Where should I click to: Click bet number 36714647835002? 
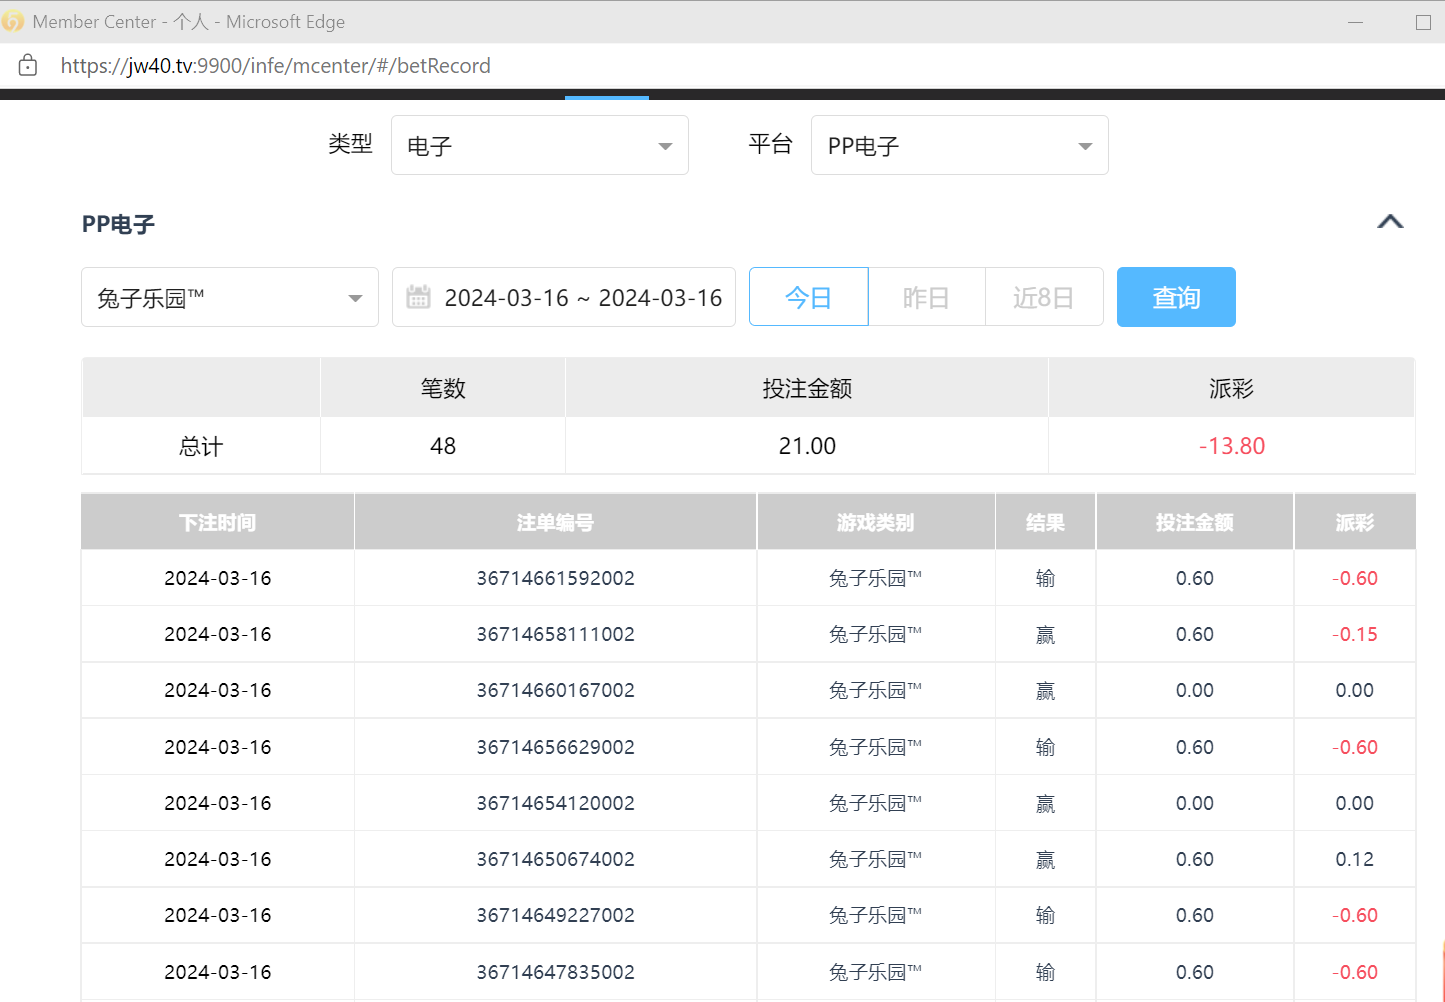point(556,972)
